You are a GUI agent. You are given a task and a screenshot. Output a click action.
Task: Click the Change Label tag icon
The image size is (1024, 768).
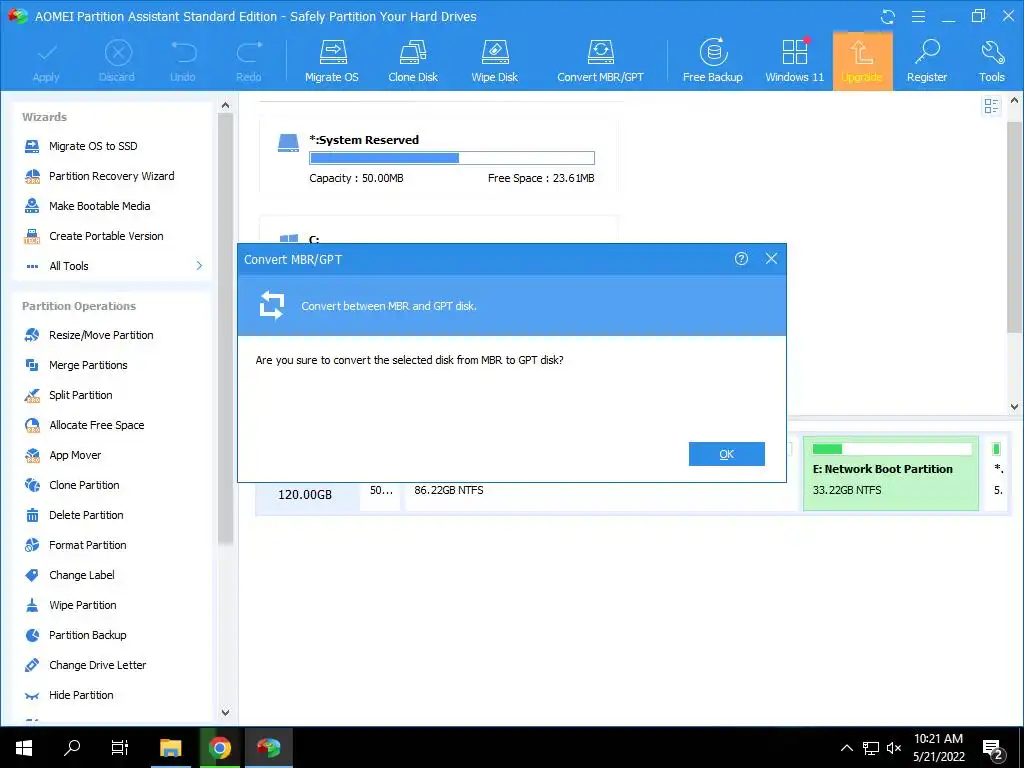pyautogui.click(x=32, y=575)
